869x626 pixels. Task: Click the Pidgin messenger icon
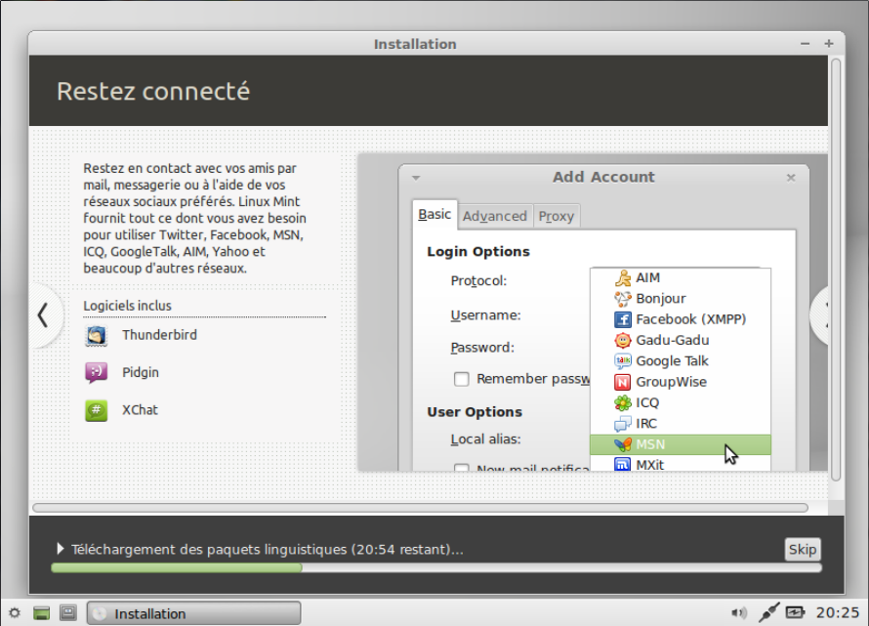(x=96, y=373)
